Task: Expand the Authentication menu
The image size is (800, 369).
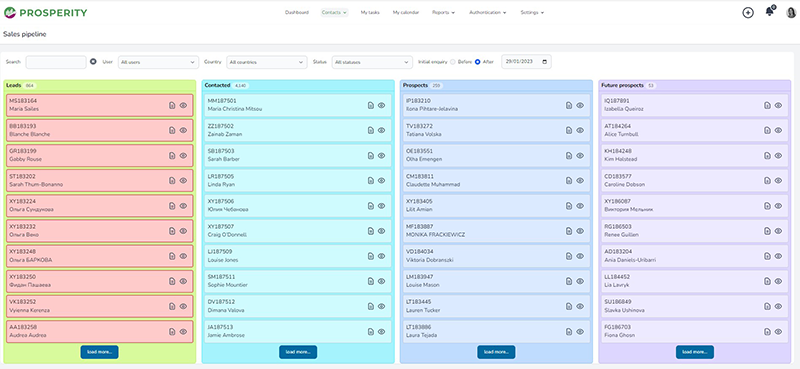Action: pos(488,12)
